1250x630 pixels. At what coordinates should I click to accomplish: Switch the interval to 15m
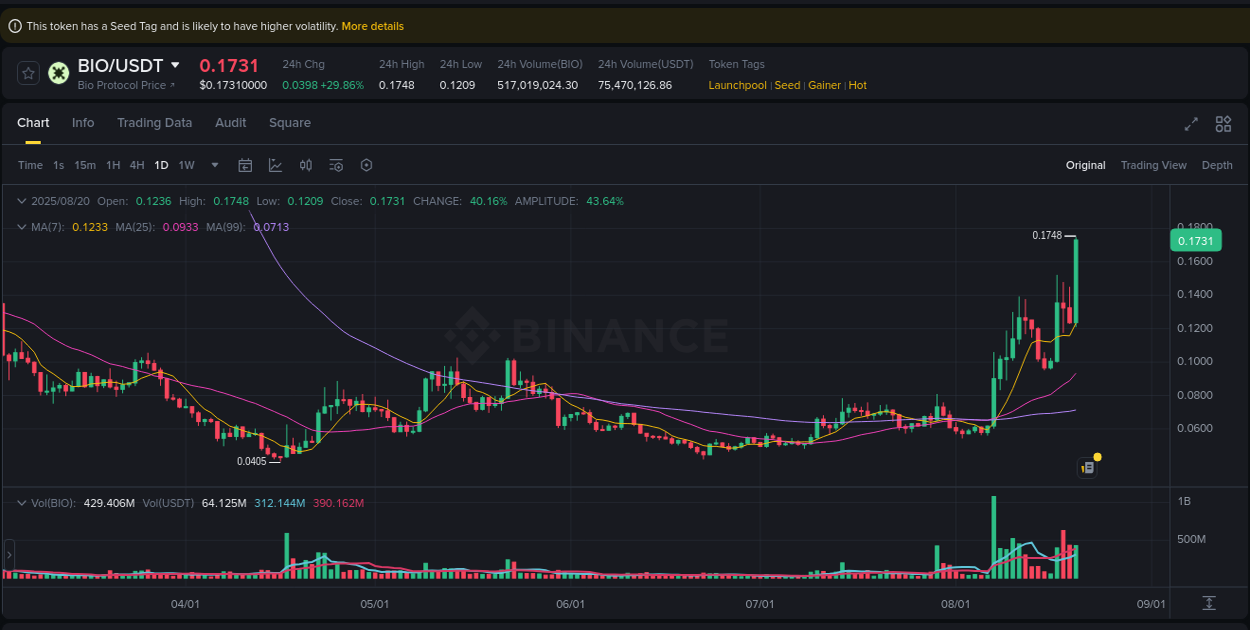click(x=85, y=165)
